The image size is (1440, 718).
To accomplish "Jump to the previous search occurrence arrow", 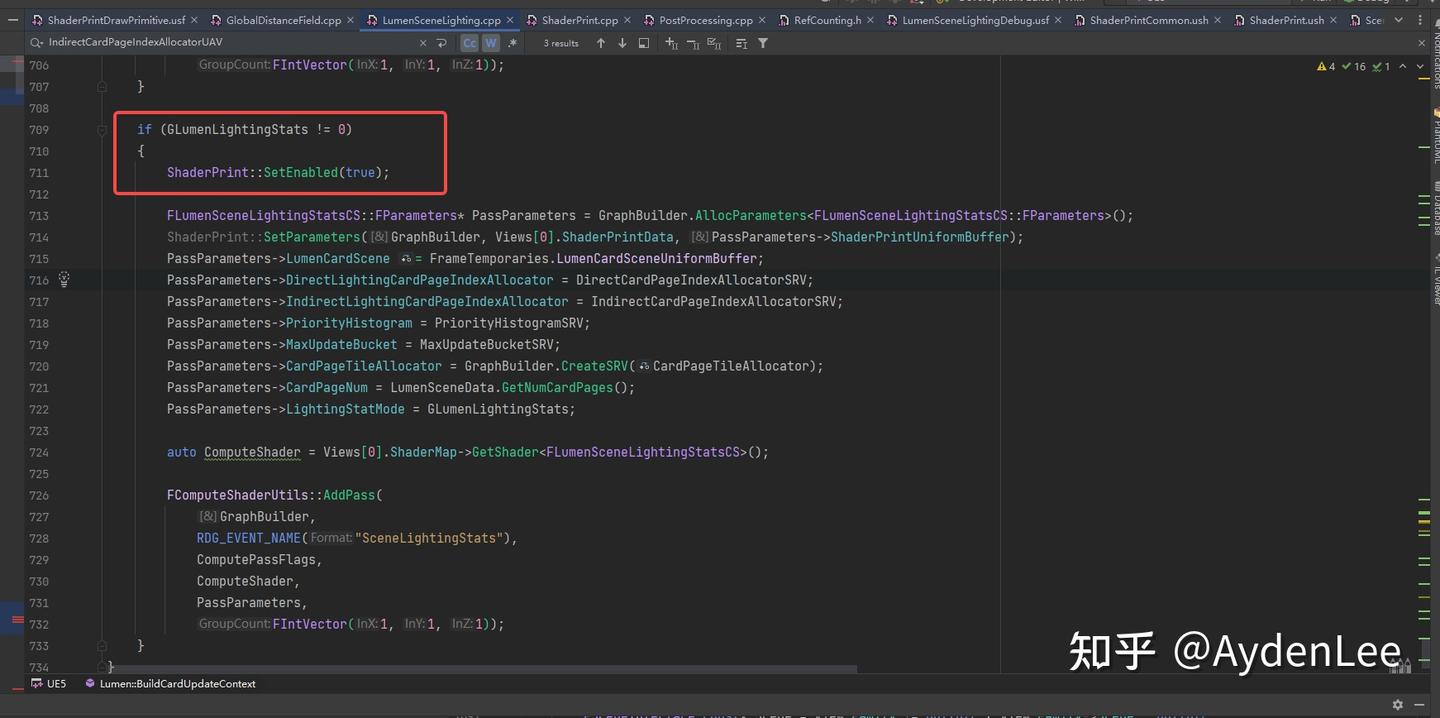I will [x=600, y=43].
